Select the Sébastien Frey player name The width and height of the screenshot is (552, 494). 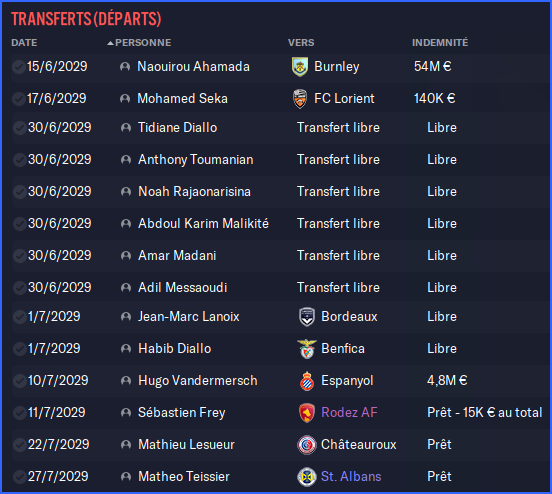[182, 413]
